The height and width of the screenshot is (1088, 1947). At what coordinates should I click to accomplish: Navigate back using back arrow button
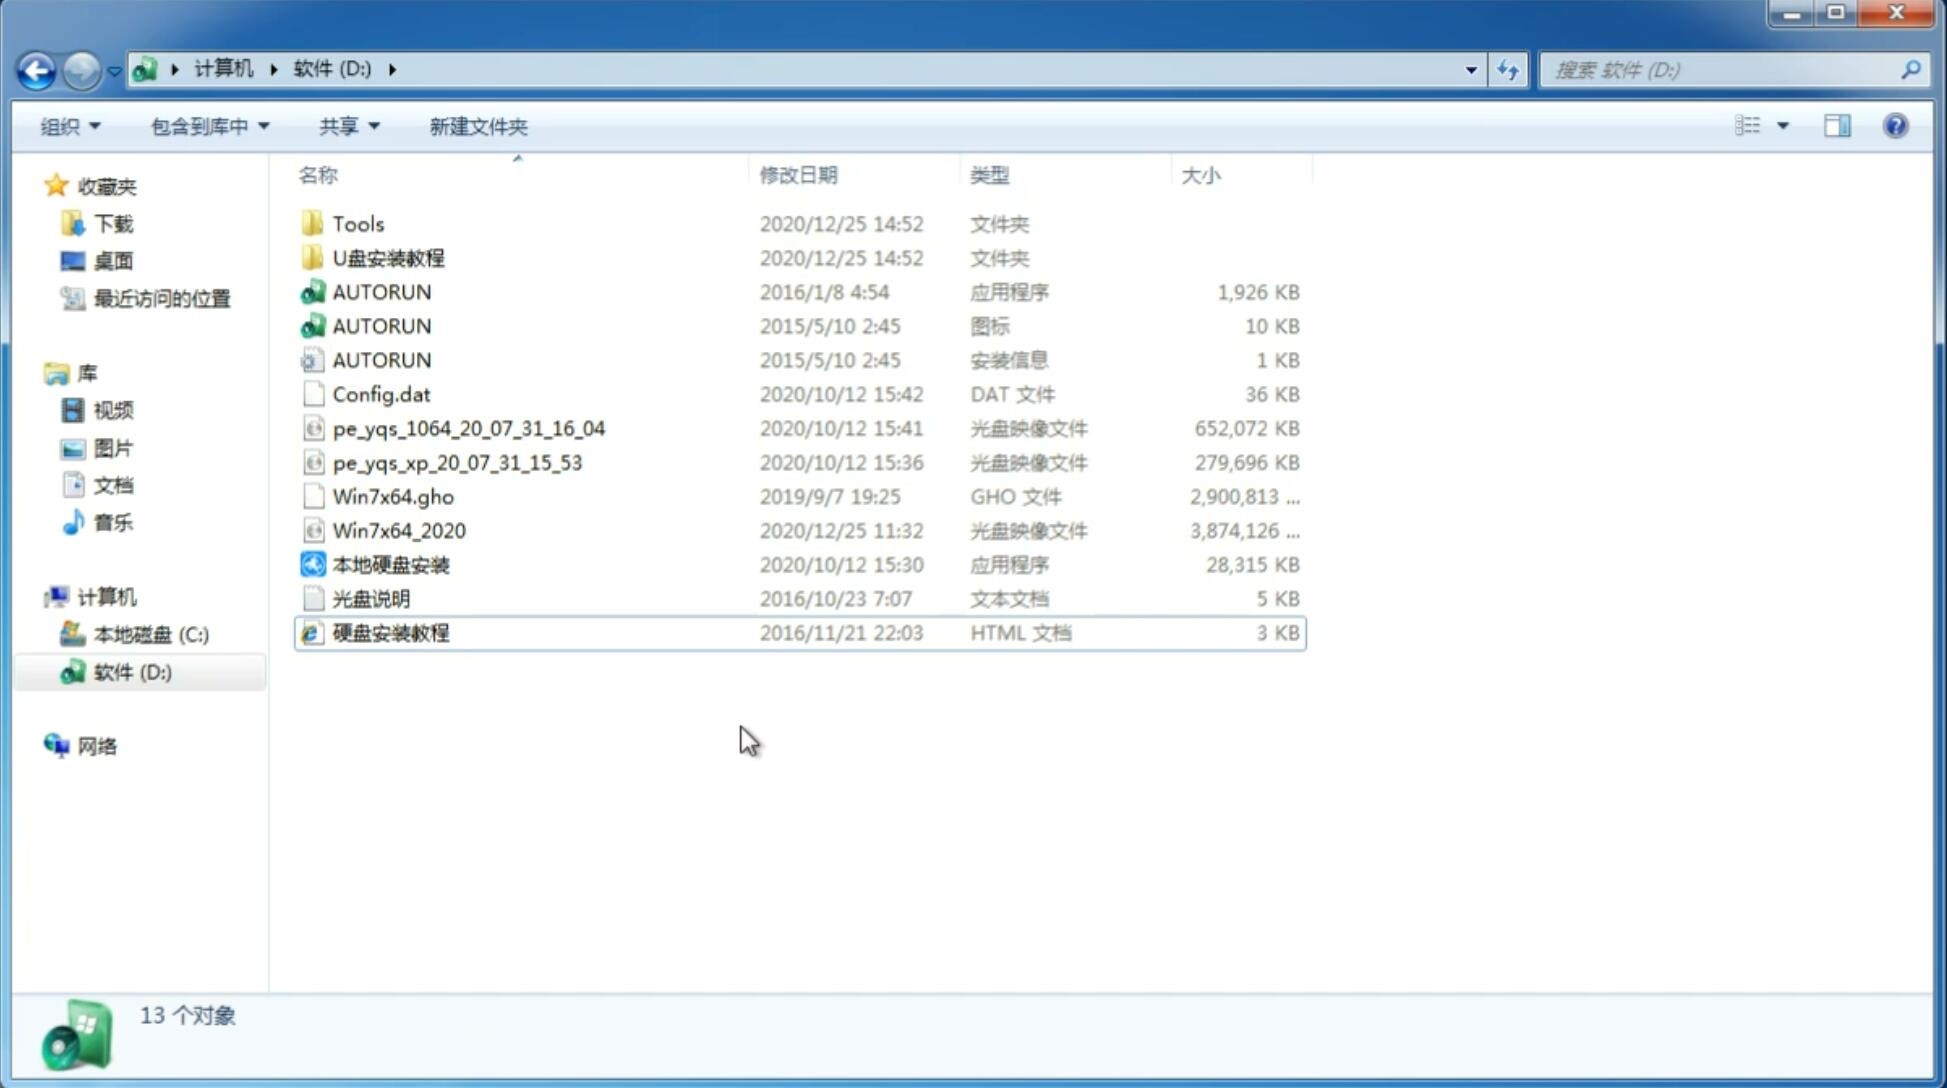click(x=36, y=68)
